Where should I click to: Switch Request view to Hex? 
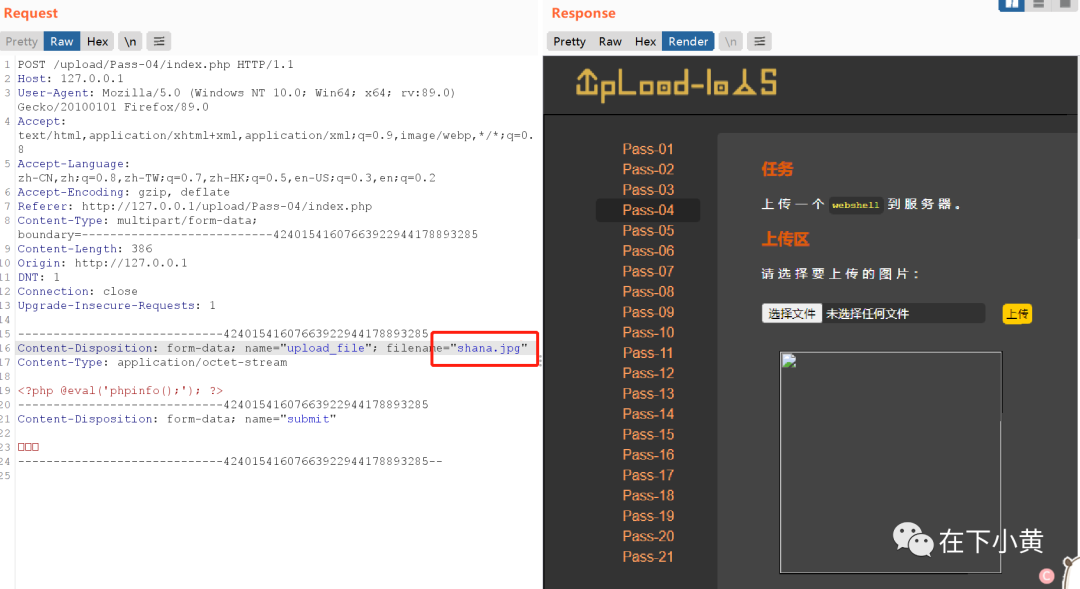(97, 41)
